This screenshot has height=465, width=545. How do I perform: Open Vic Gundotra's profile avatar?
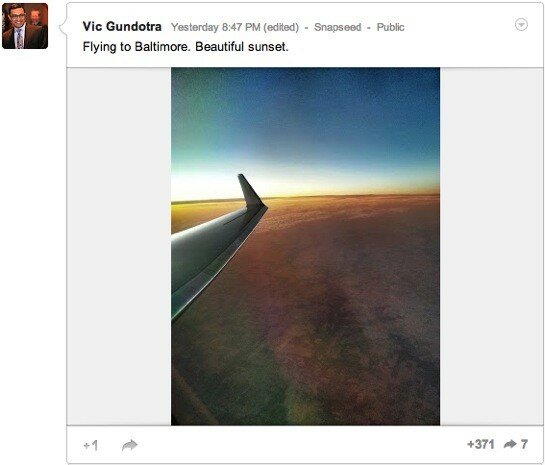(25, 26)
